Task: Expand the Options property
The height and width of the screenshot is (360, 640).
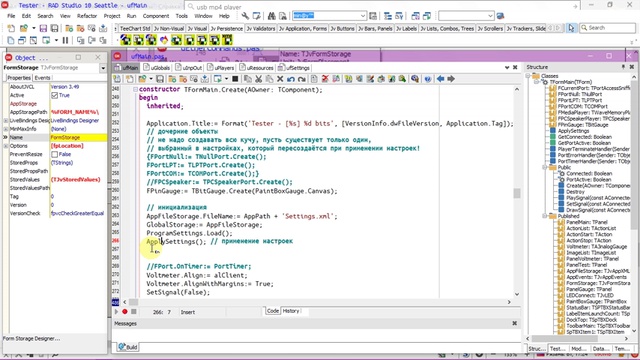Action: pyautogui.click(x=6, y=146)
